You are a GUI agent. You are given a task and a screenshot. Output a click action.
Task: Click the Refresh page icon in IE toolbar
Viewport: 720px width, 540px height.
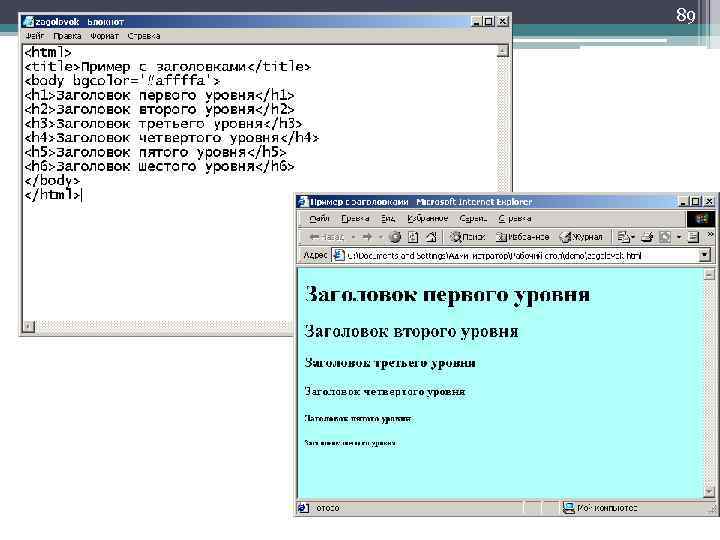pos(413,237)
